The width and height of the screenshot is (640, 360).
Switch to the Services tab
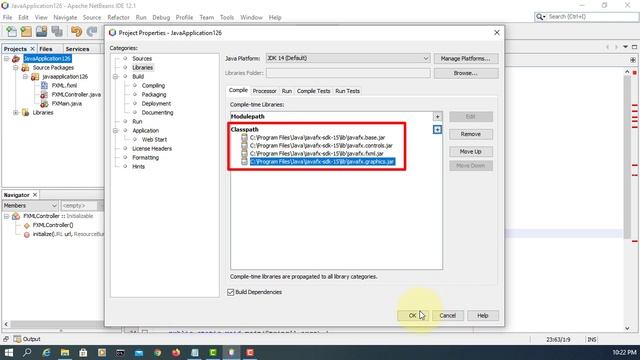pyautogui.click(x=77, y=49)
